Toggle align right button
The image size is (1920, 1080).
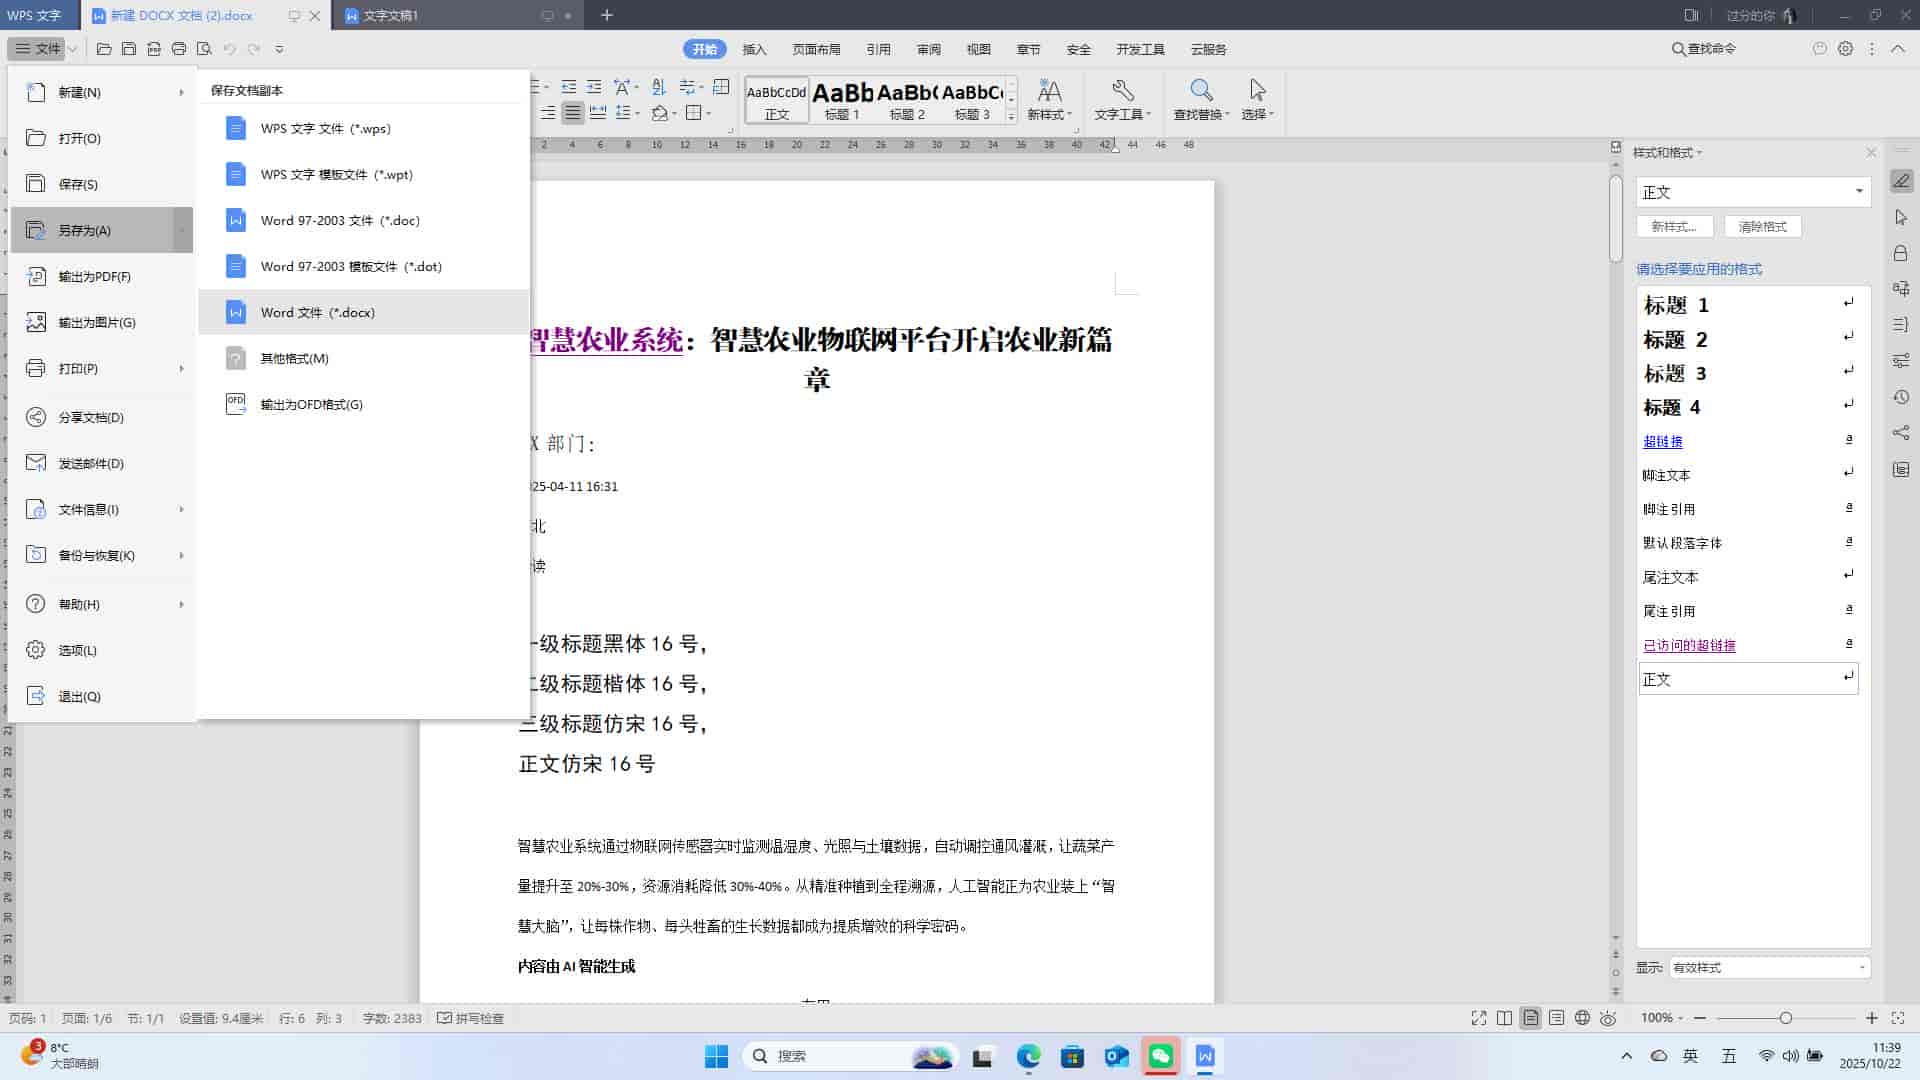548,113
